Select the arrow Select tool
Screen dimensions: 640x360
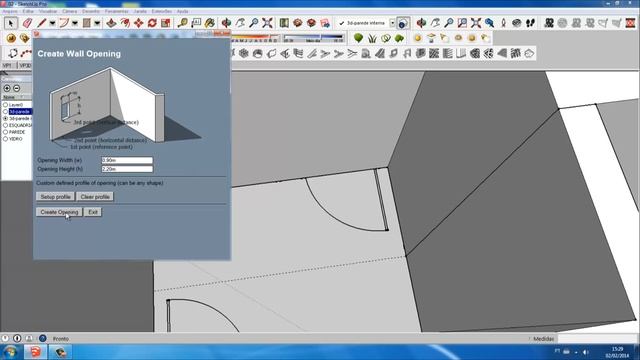click(x=11, y=23)
